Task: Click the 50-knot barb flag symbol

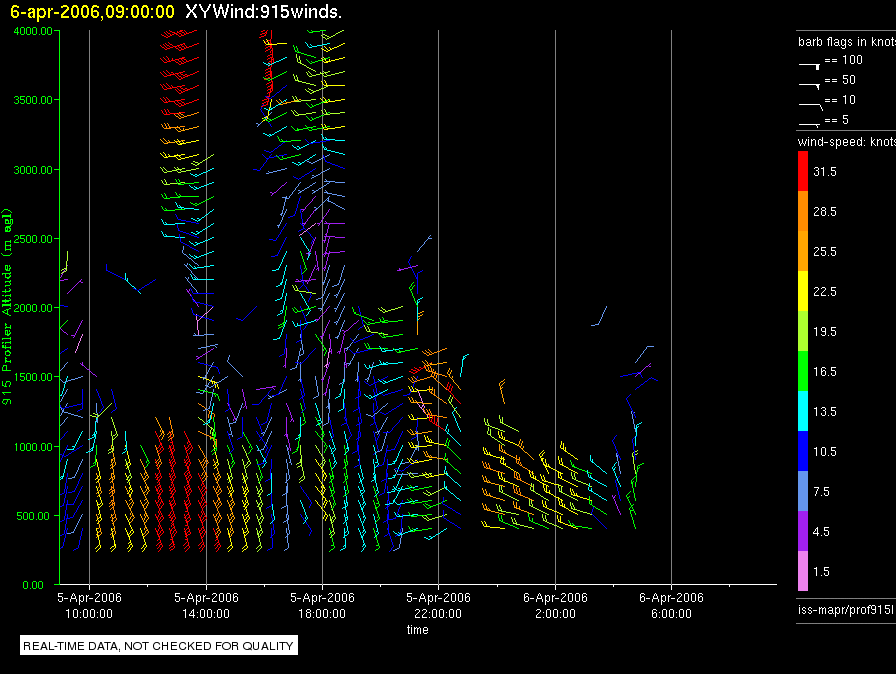Action: click(810, 84)
